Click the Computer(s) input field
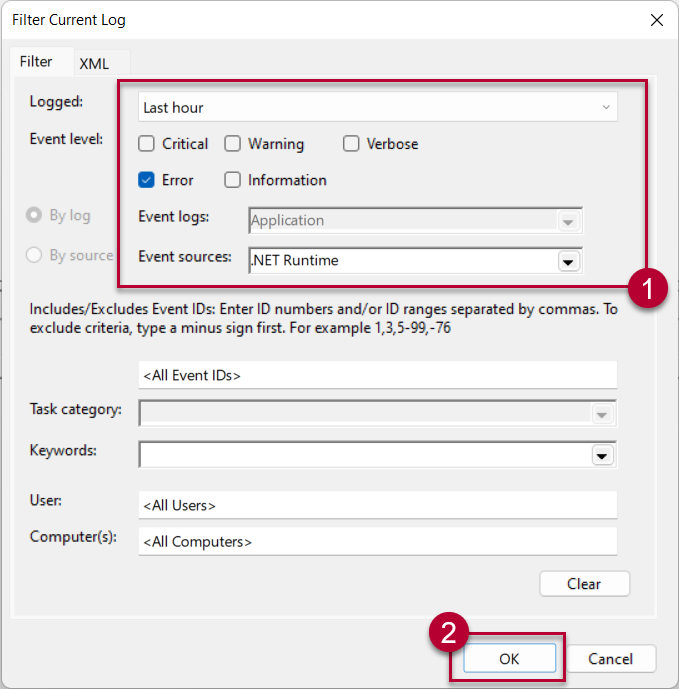This screenshot has width=679, height=689. click(x=377, y=542)
